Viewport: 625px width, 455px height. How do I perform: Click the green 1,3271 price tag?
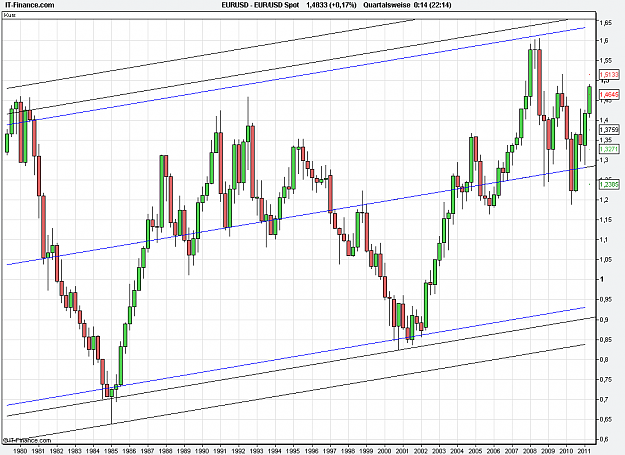click(609, 149)
